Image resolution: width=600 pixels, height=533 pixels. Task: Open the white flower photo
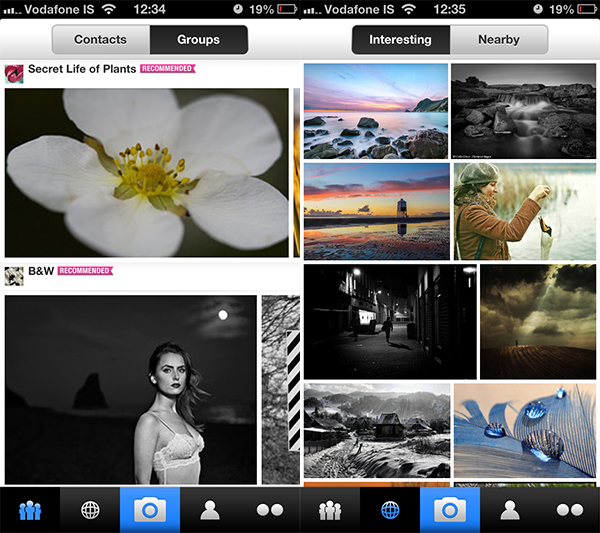point(146,172)
